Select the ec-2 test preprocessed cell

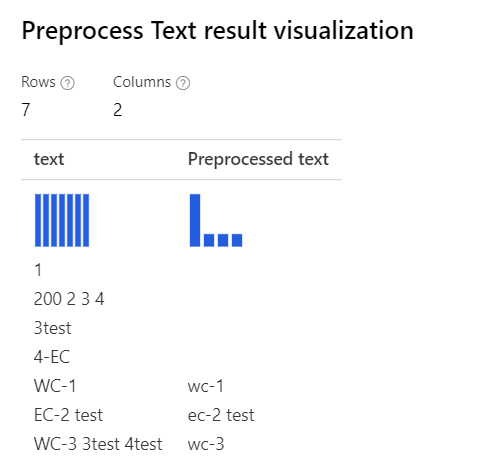(221, 415)
